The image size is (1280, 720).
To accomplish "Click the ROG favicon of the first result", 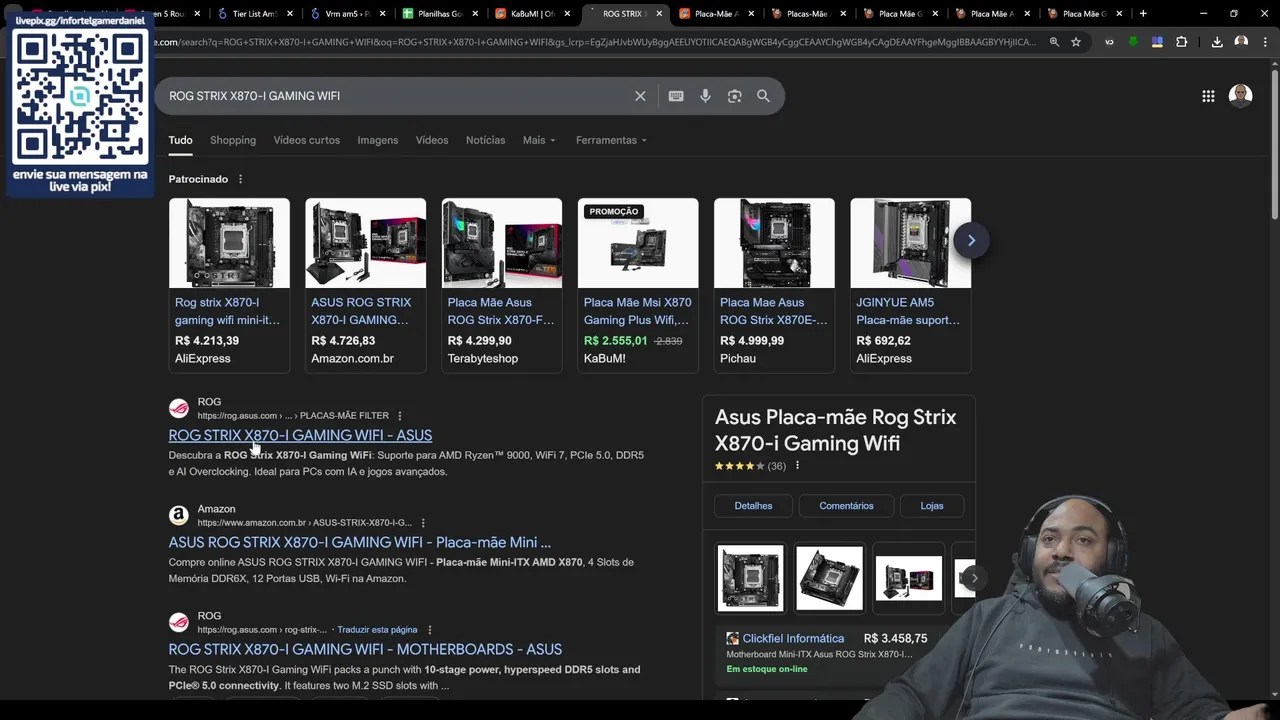I will [x=178, y=408].
